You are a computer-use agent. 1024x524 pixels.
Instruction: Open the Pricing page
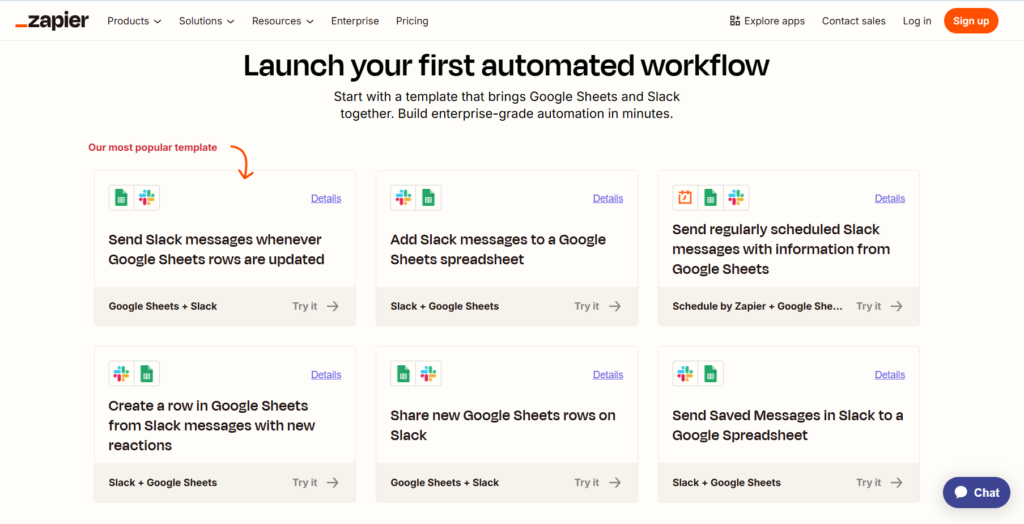pyautogui.click(x=412, y=21)
